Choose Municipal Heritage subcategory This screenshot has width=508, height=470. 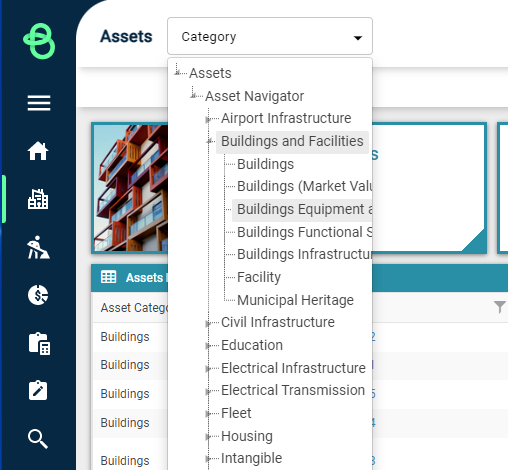295,300
